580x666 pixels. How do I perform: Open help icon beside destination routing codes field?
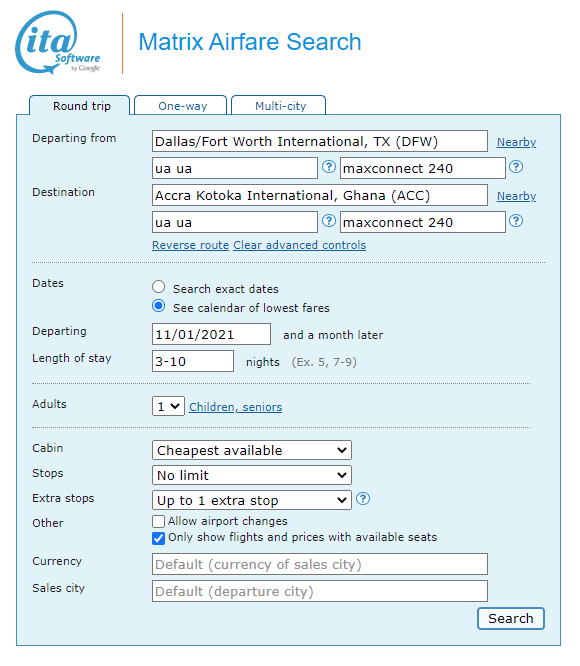pyautogui.click(x=329, y=221)
